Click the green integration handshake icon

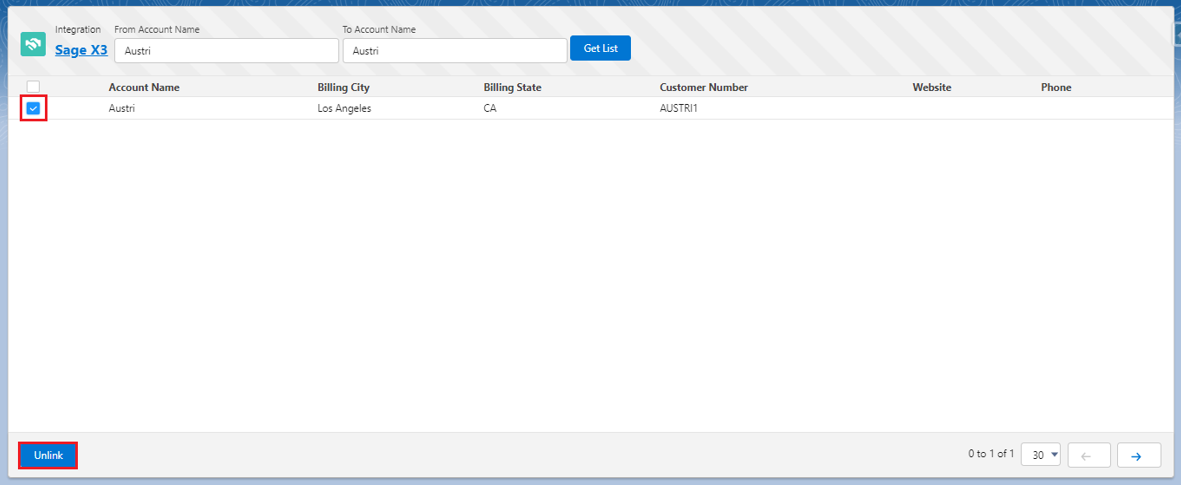[33, 44]
